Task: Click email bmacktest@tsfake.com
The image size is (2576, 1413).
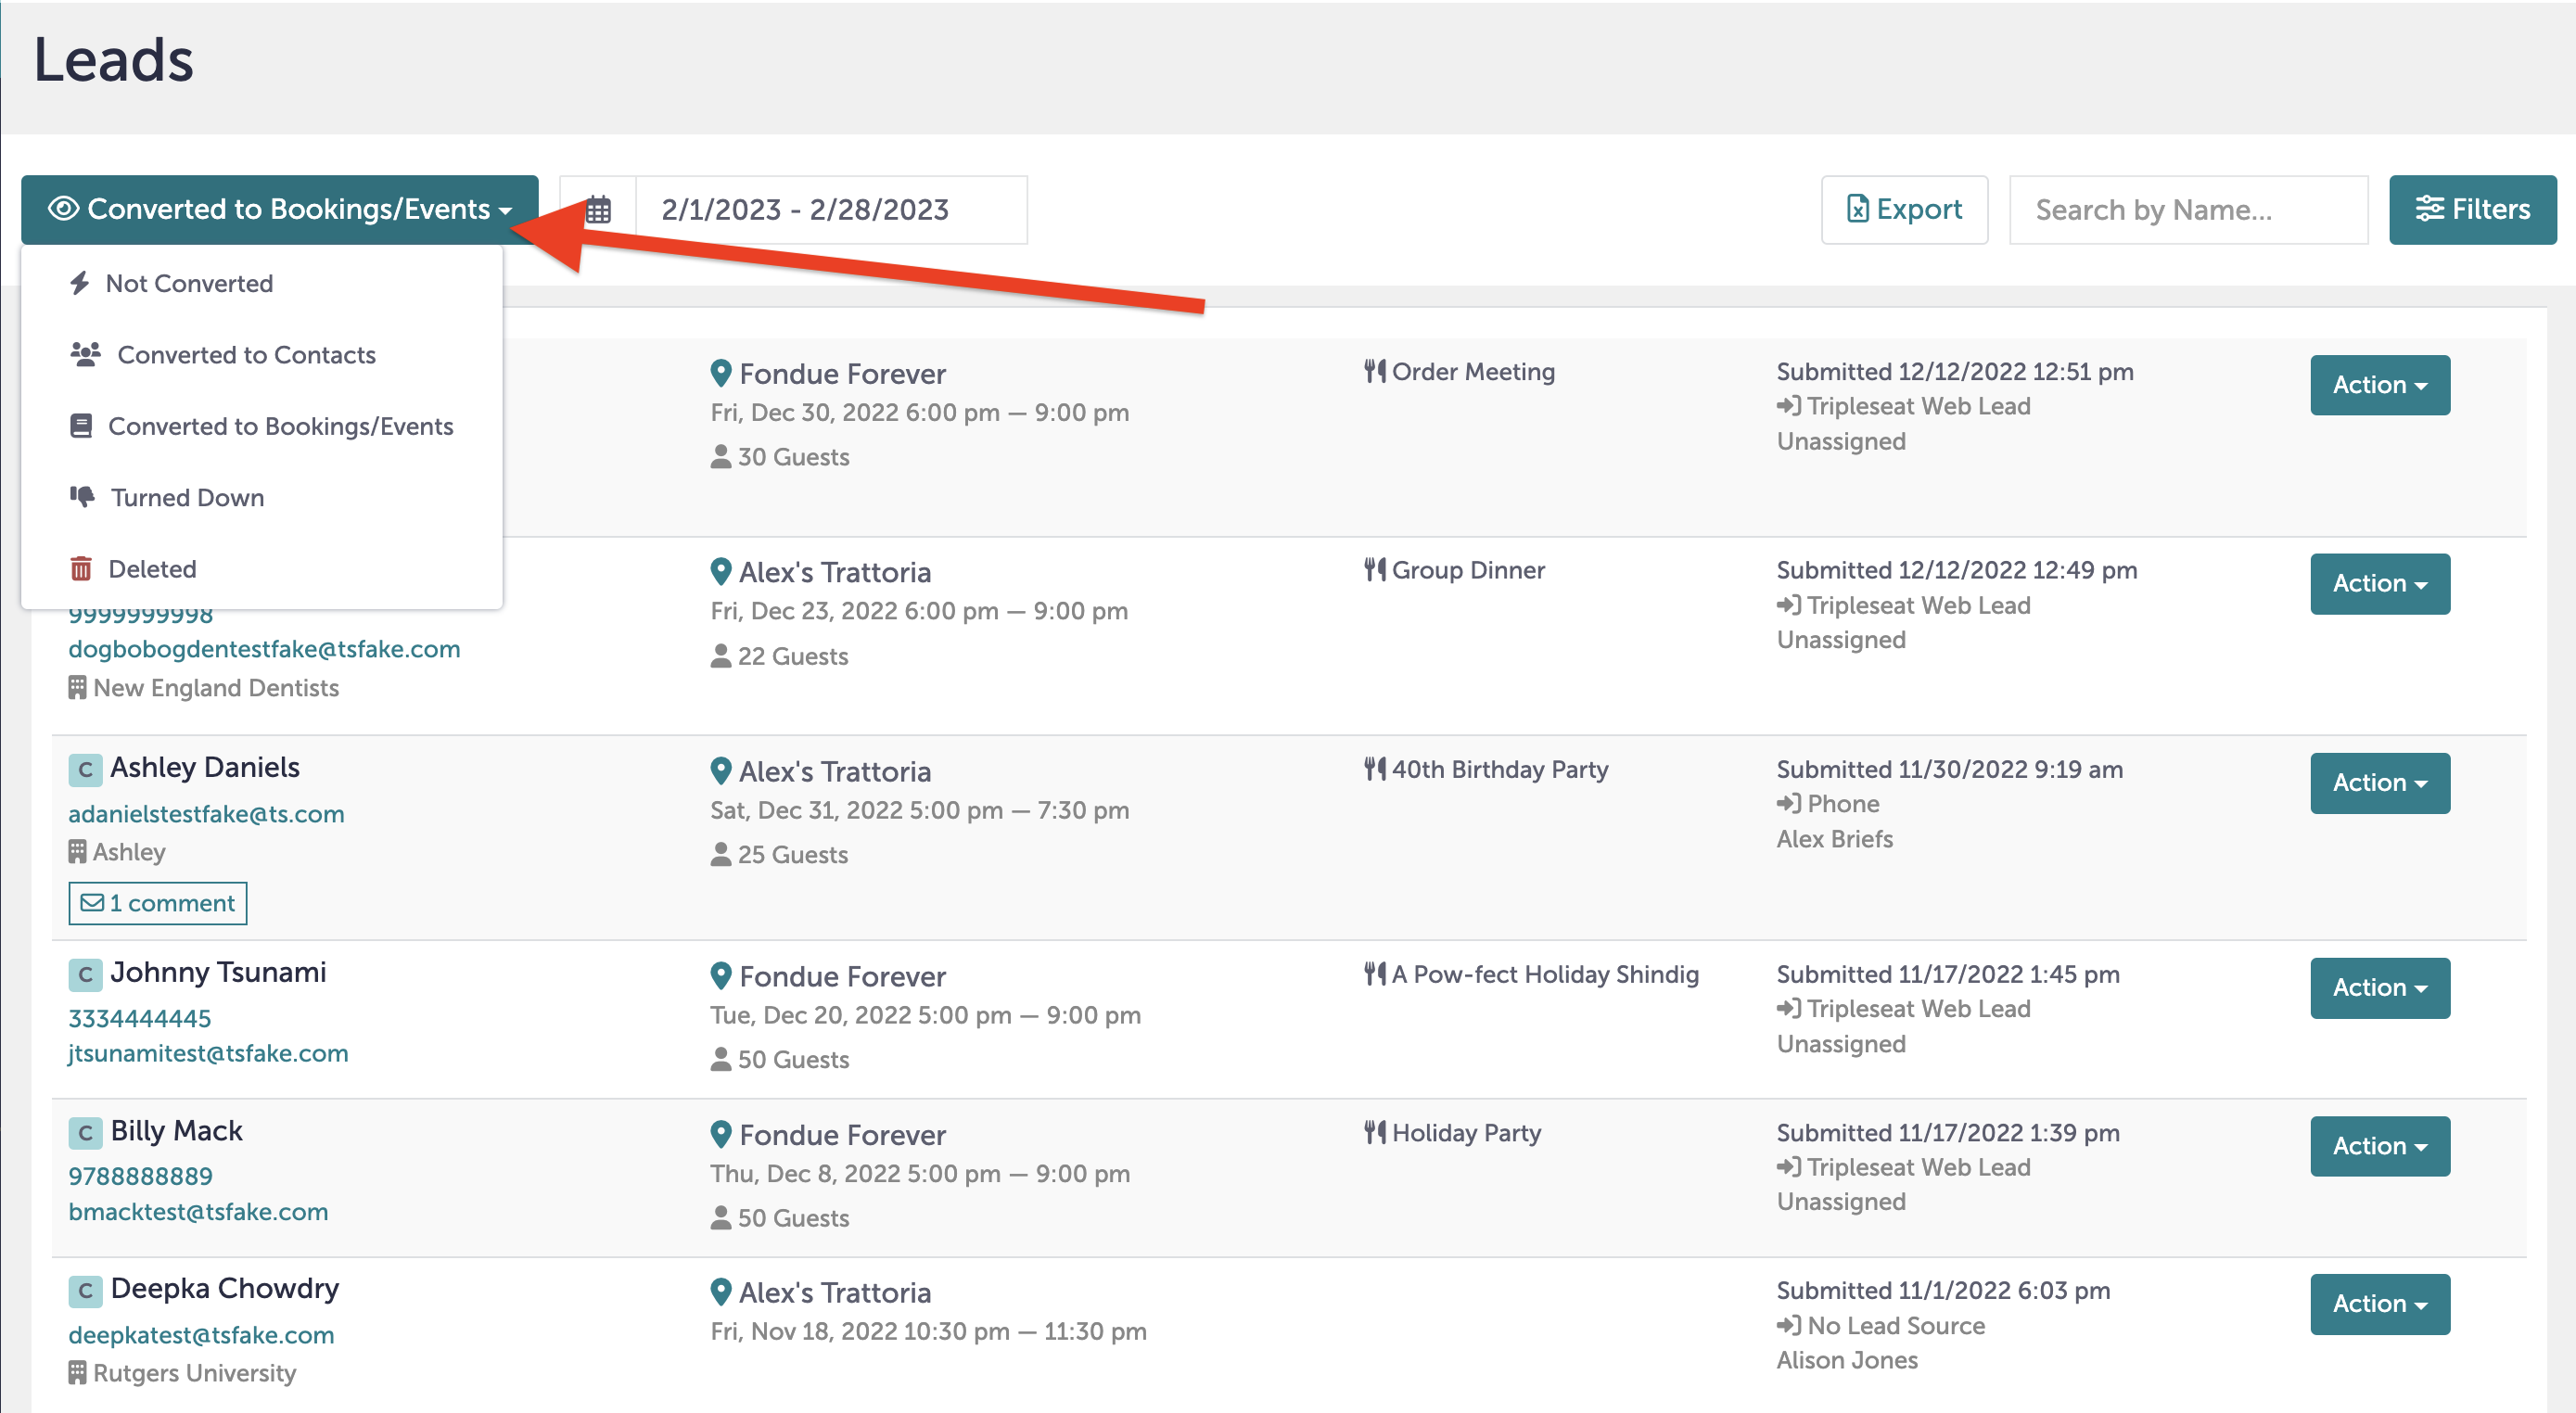Action: point(198,1212)
